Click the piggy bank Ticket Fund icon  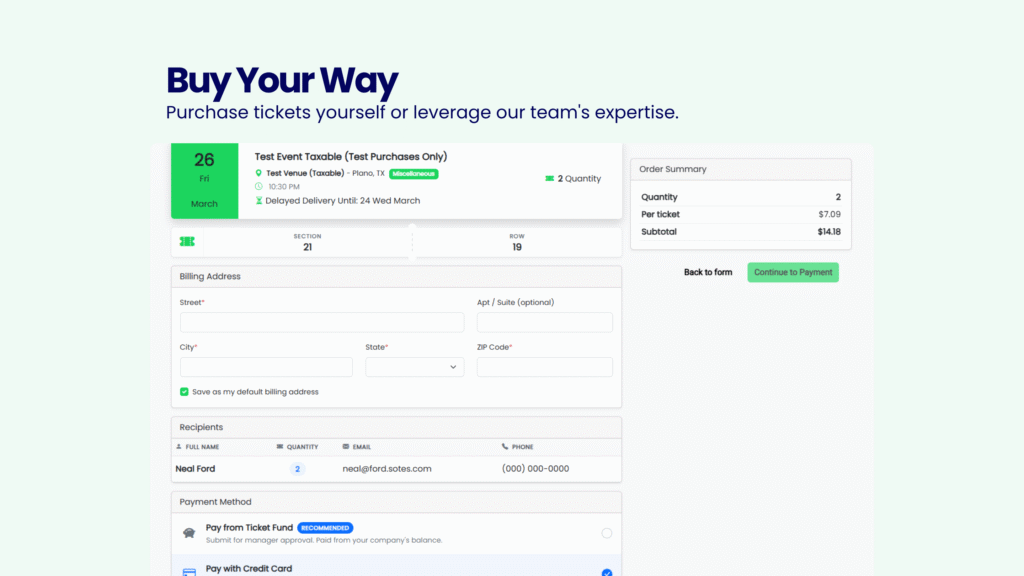(189, 533)
